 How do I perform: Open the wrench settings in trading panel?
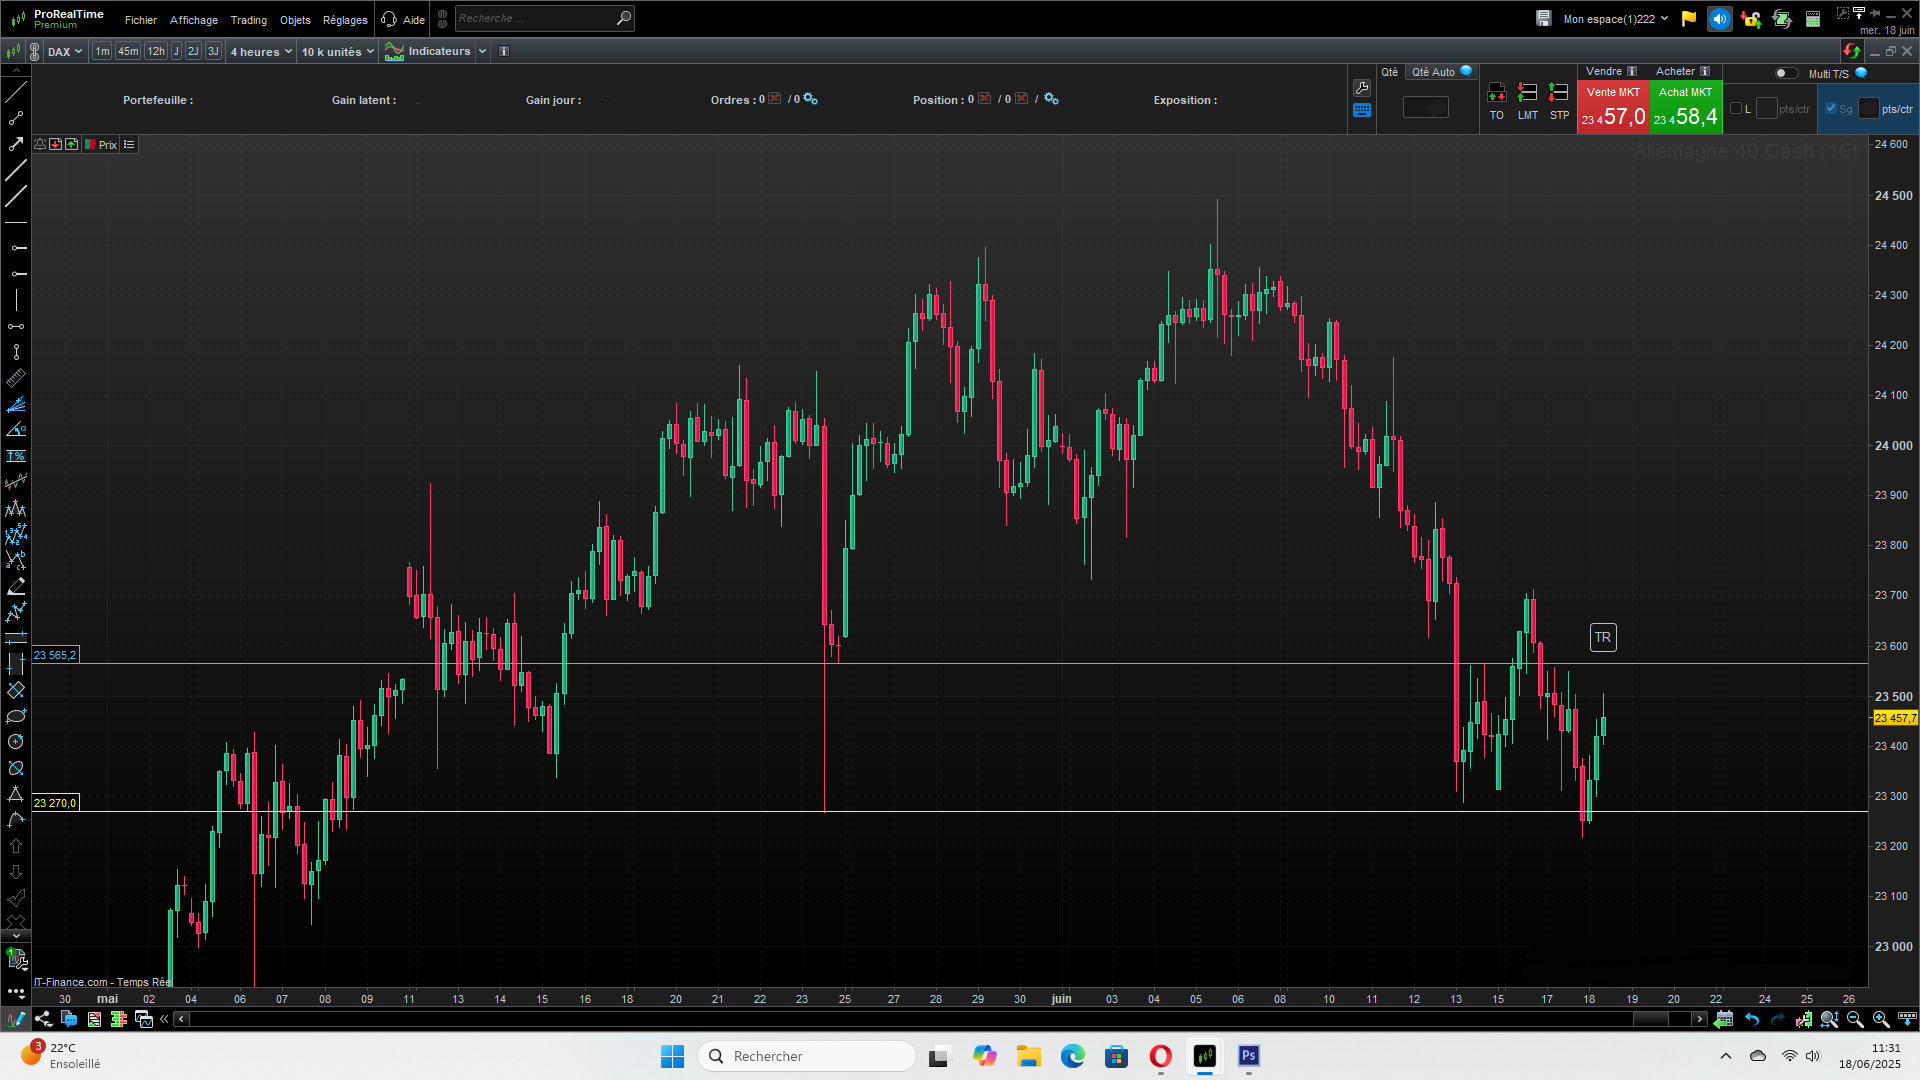tap(1361, 88)
